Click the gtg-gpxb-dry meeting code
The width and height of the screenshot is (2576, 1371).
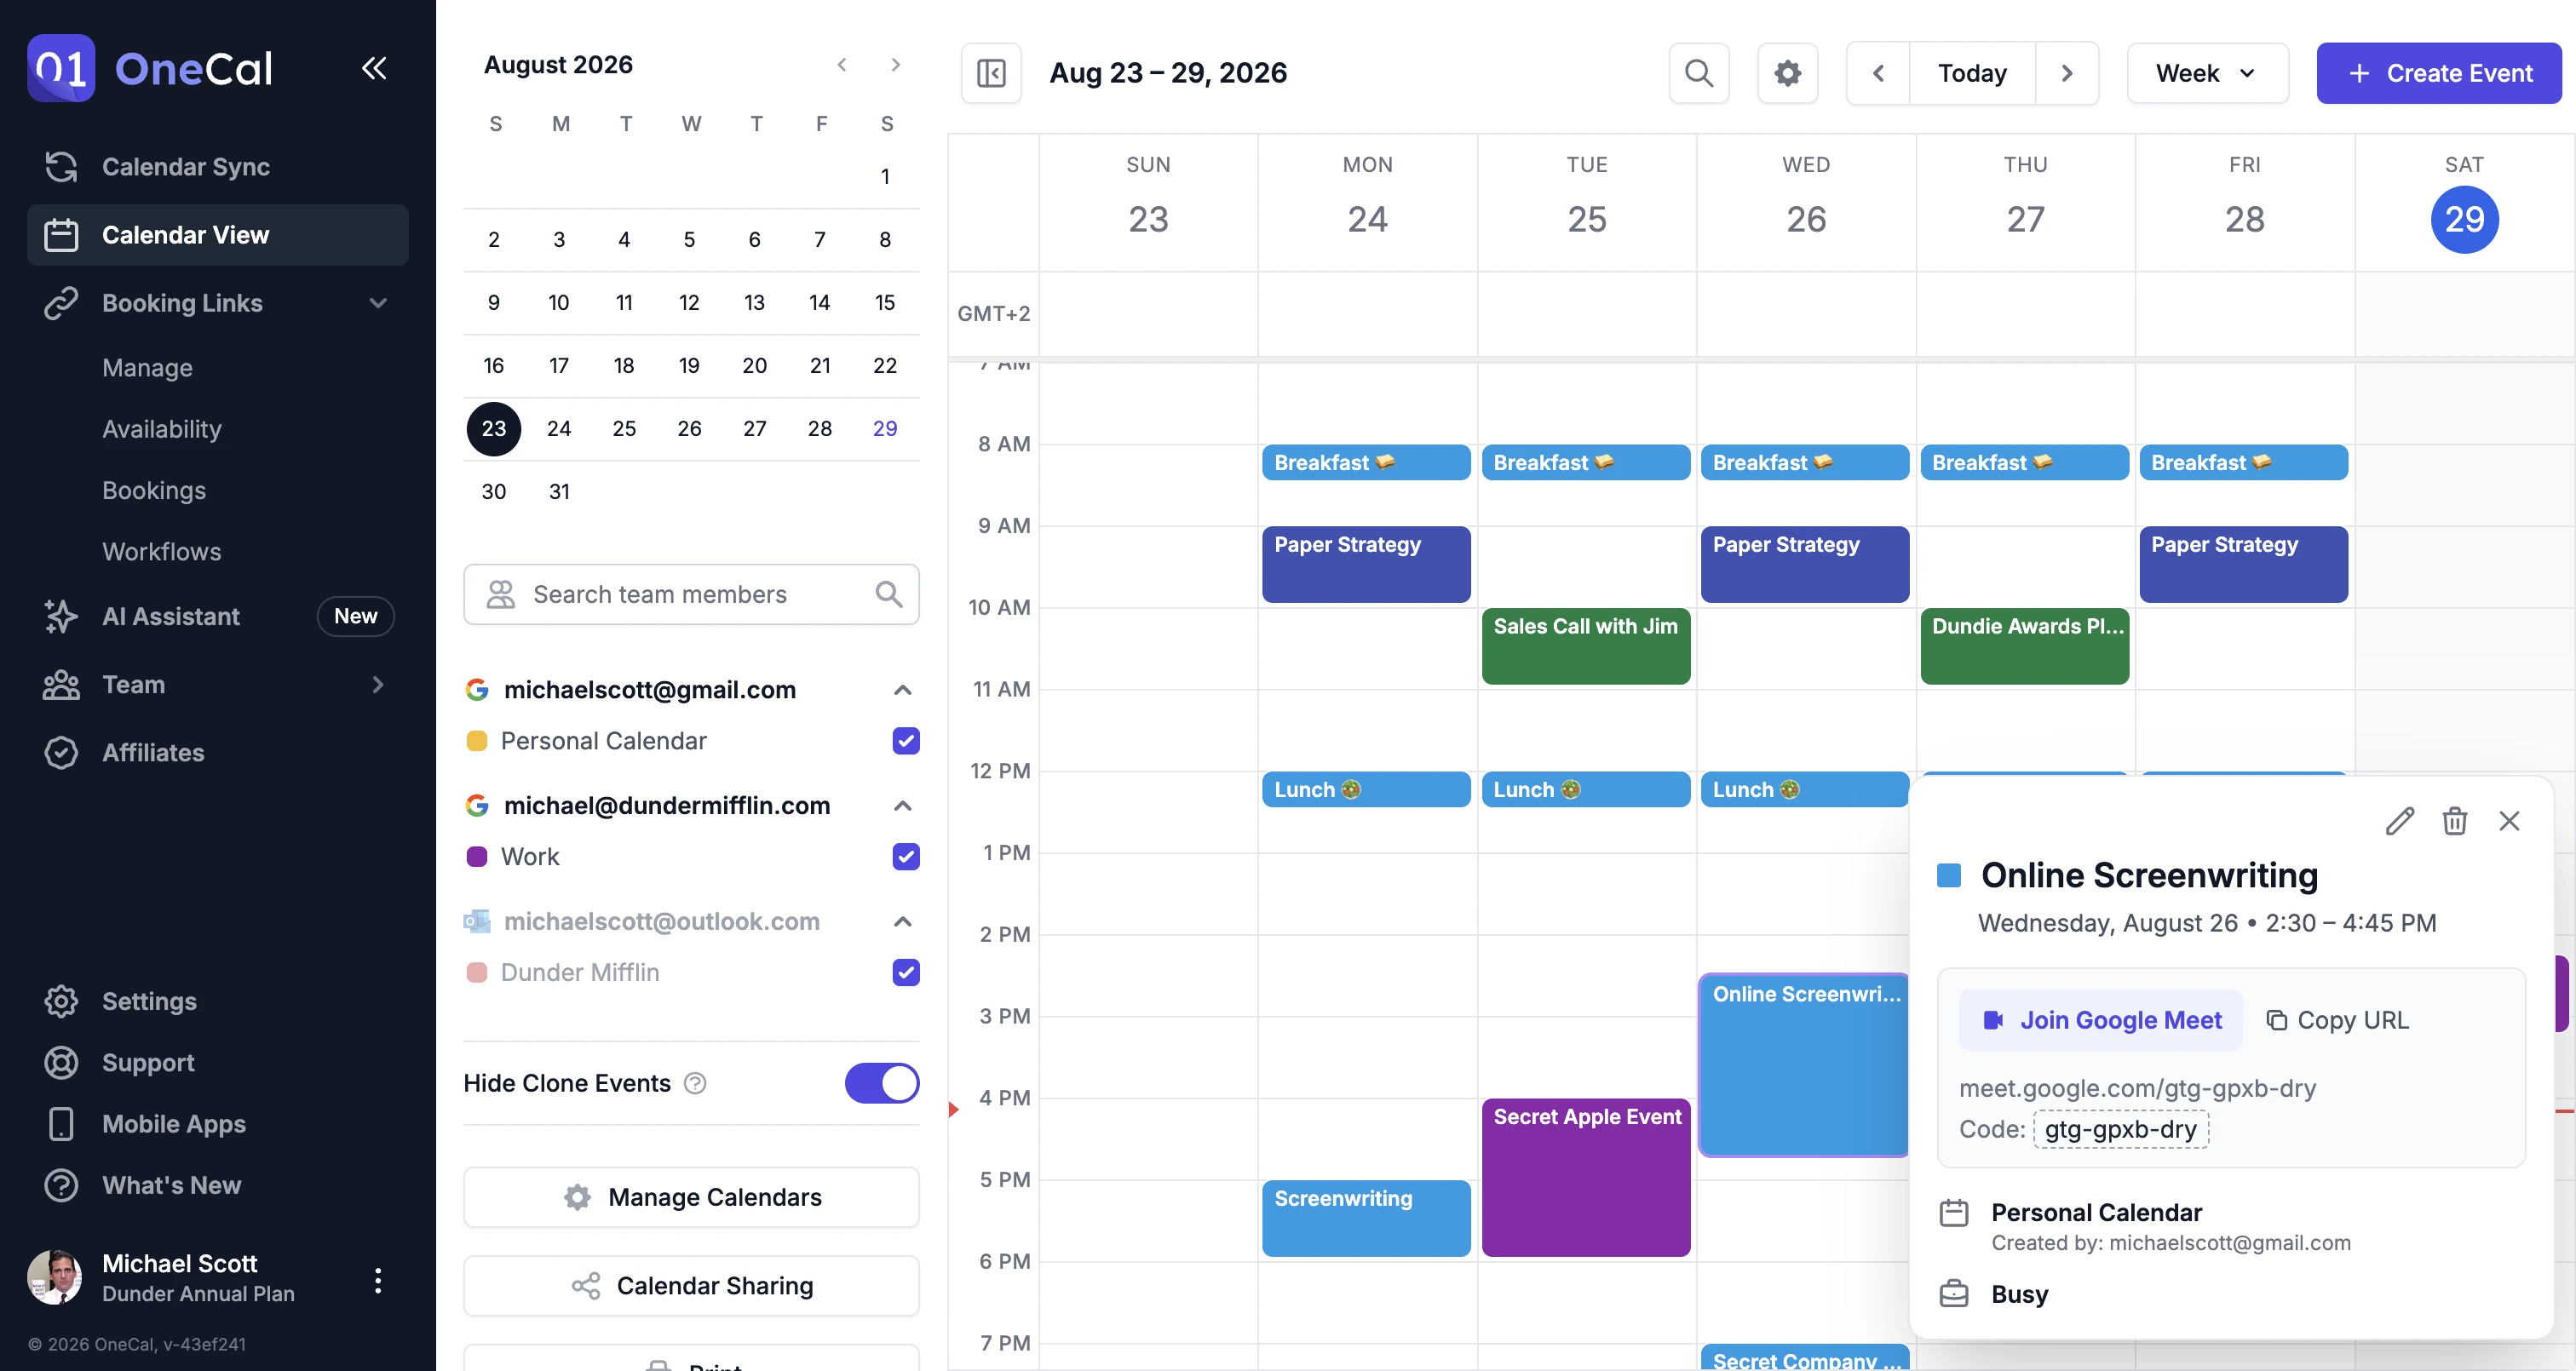tap(2121, 1129)
